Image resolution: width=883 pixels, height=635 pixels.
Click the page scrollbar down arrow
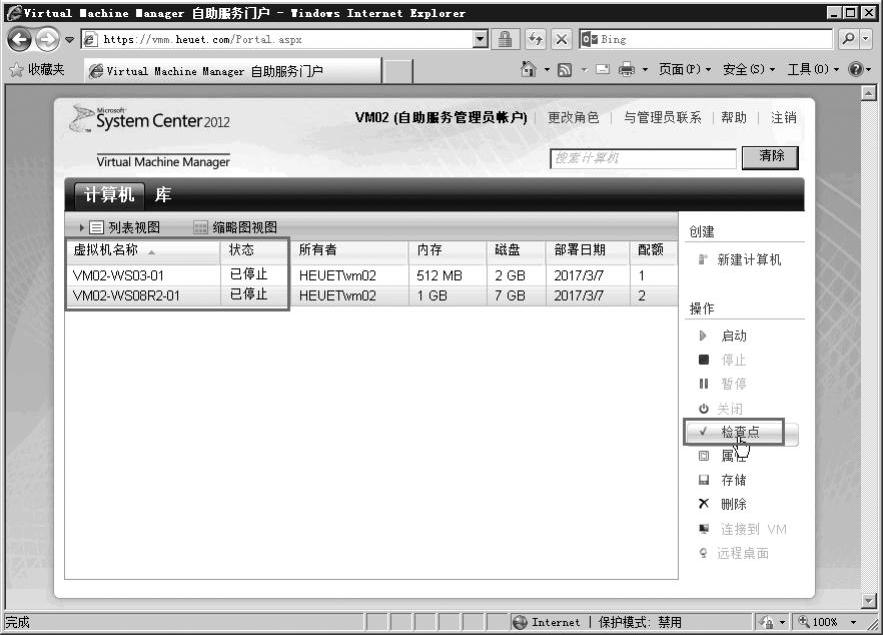(x=869, y=601)
